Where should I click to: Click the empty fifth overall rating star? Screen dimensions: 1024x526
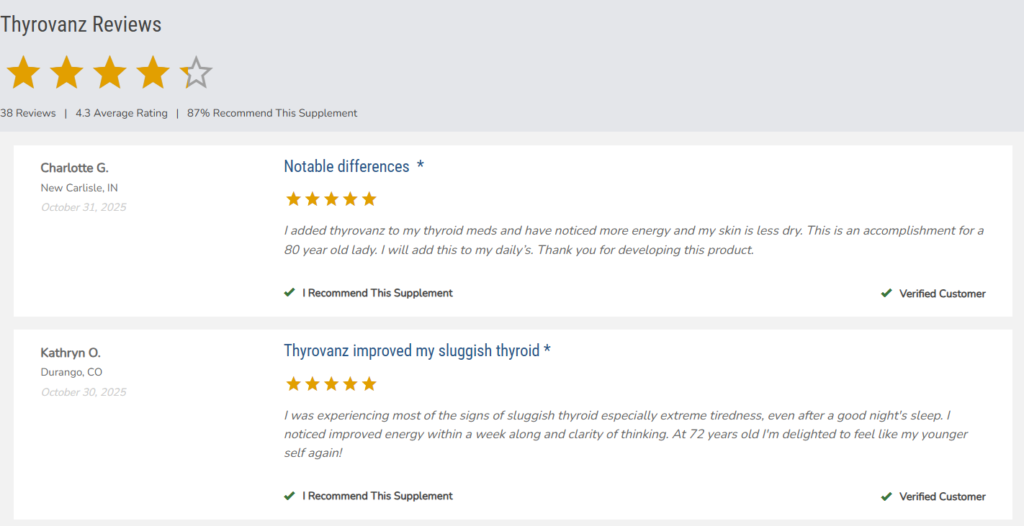[x=197, y=73]
